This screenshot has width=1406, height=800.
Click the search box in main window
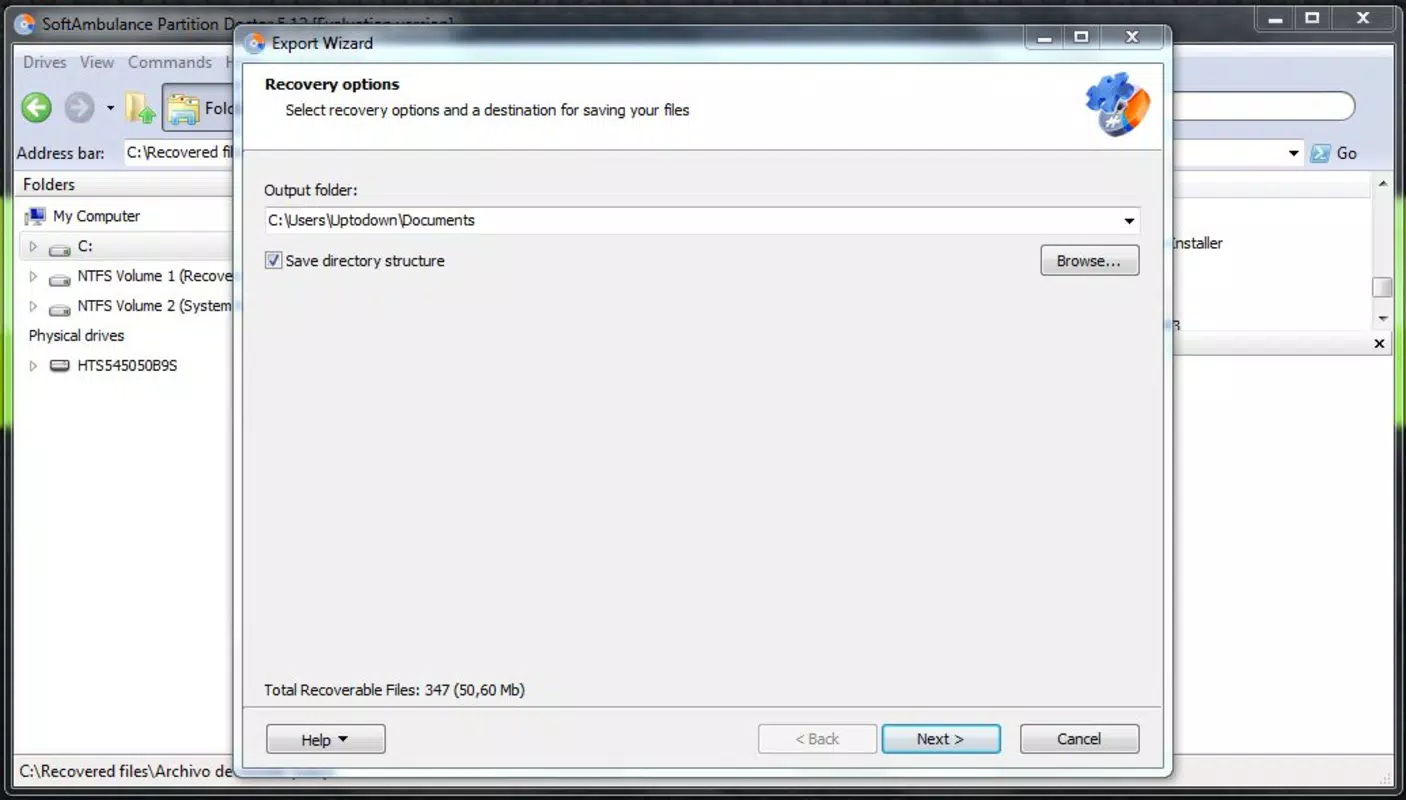tap(1262, 106)
